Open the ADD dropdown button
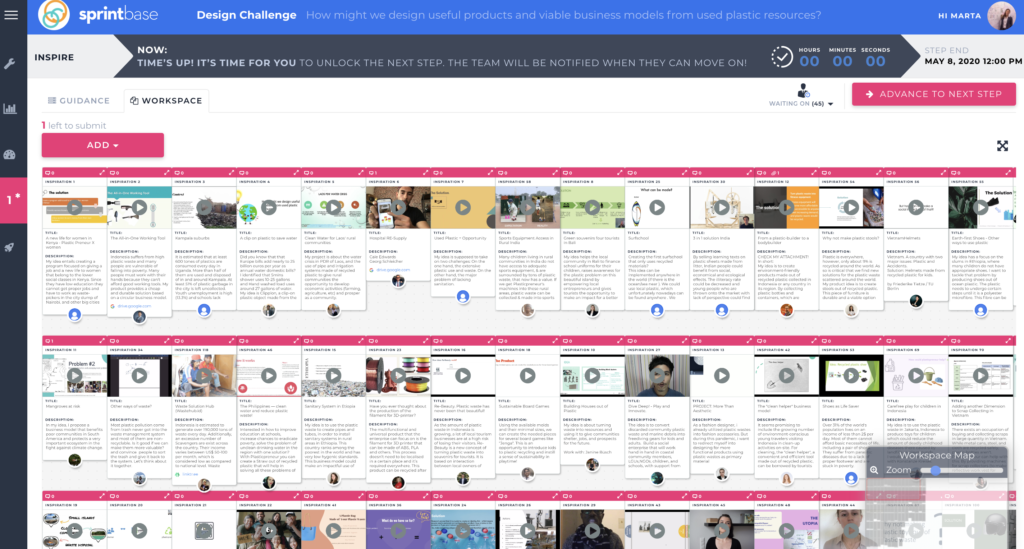The width and height of the screenshot is (1024, 549). coord(103,145)
